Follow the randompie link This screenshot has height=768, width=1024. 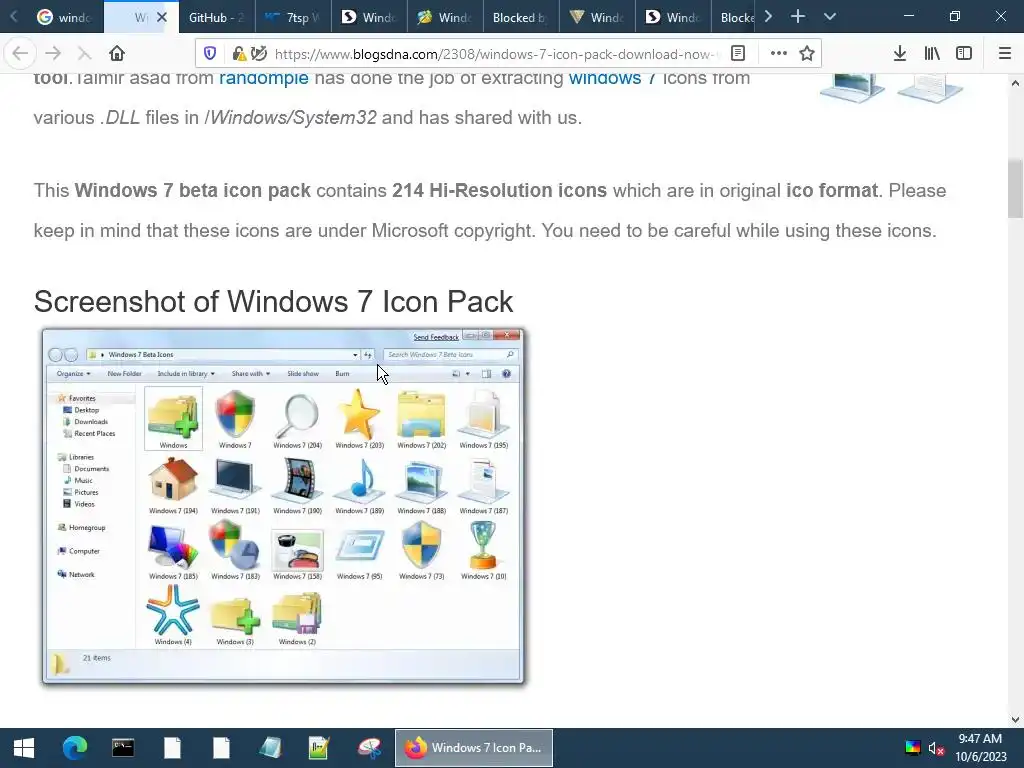tap(264, 78)
